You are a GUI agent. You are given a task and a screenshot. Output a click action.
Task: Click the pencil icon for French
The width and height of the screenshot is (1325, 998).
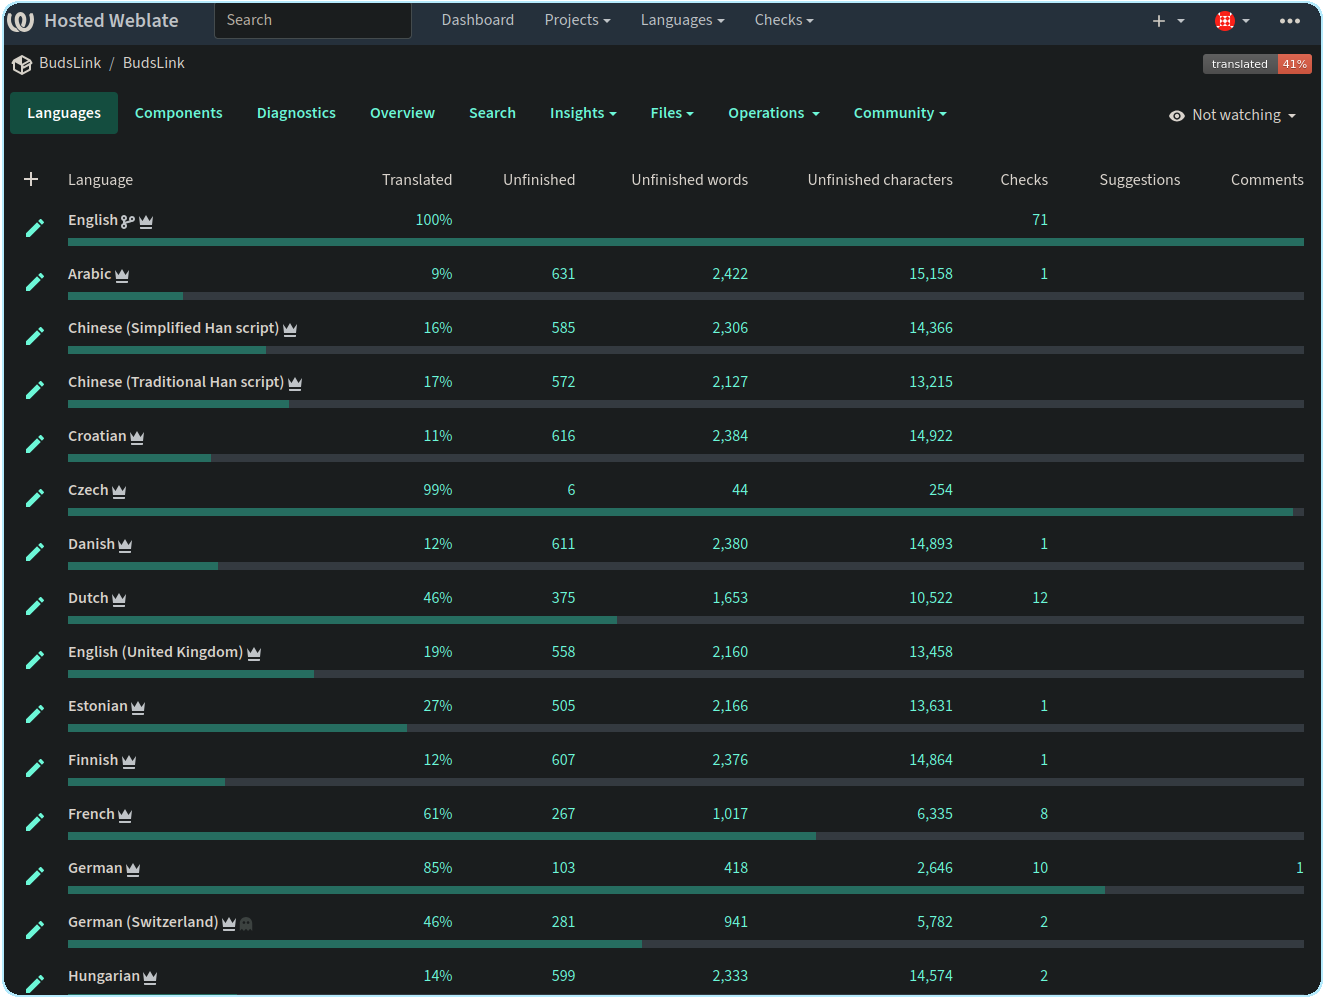click(35, 822)
